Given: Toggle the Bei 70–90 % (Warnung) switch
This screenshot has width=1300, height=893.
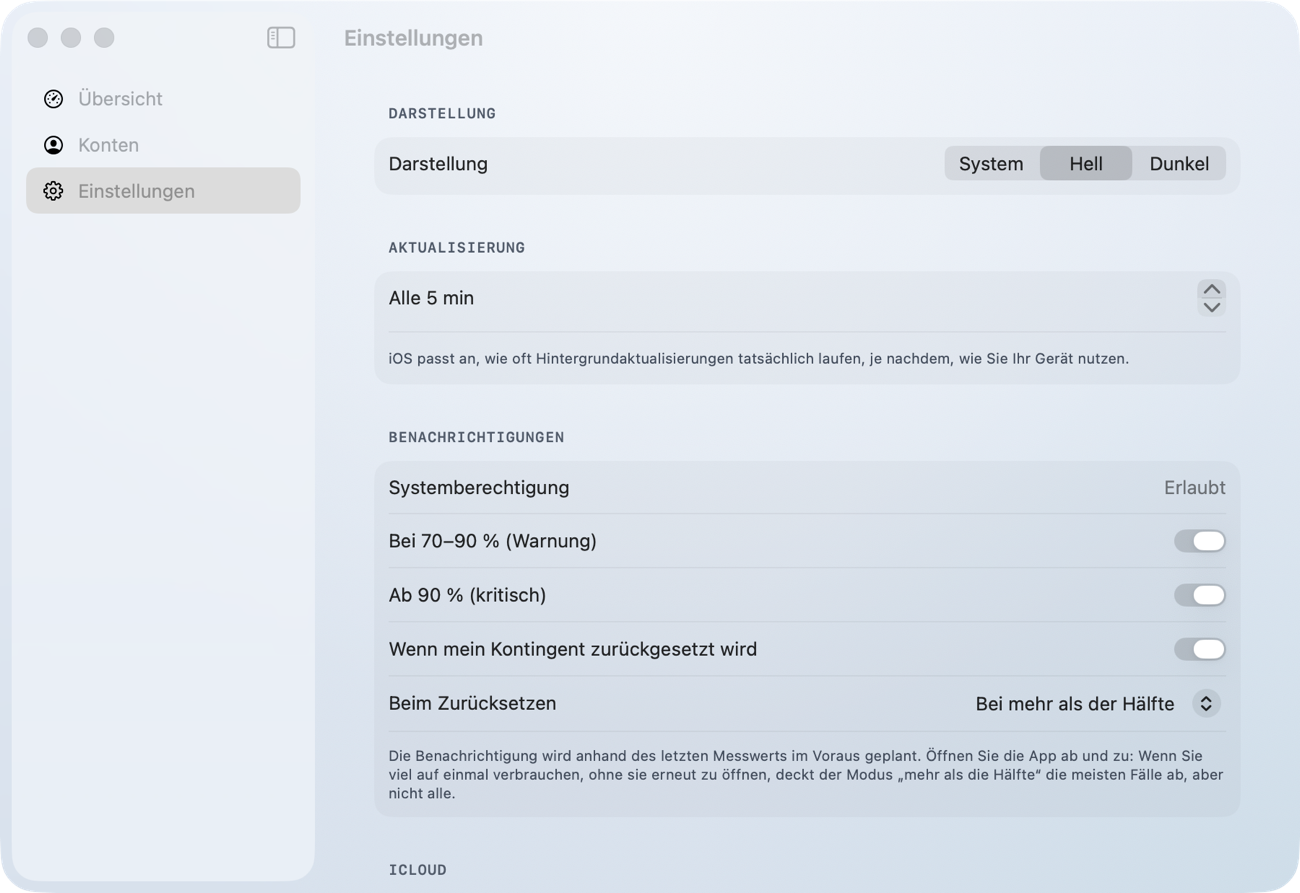Looking at the screenshot, I should coord(1200,541).
